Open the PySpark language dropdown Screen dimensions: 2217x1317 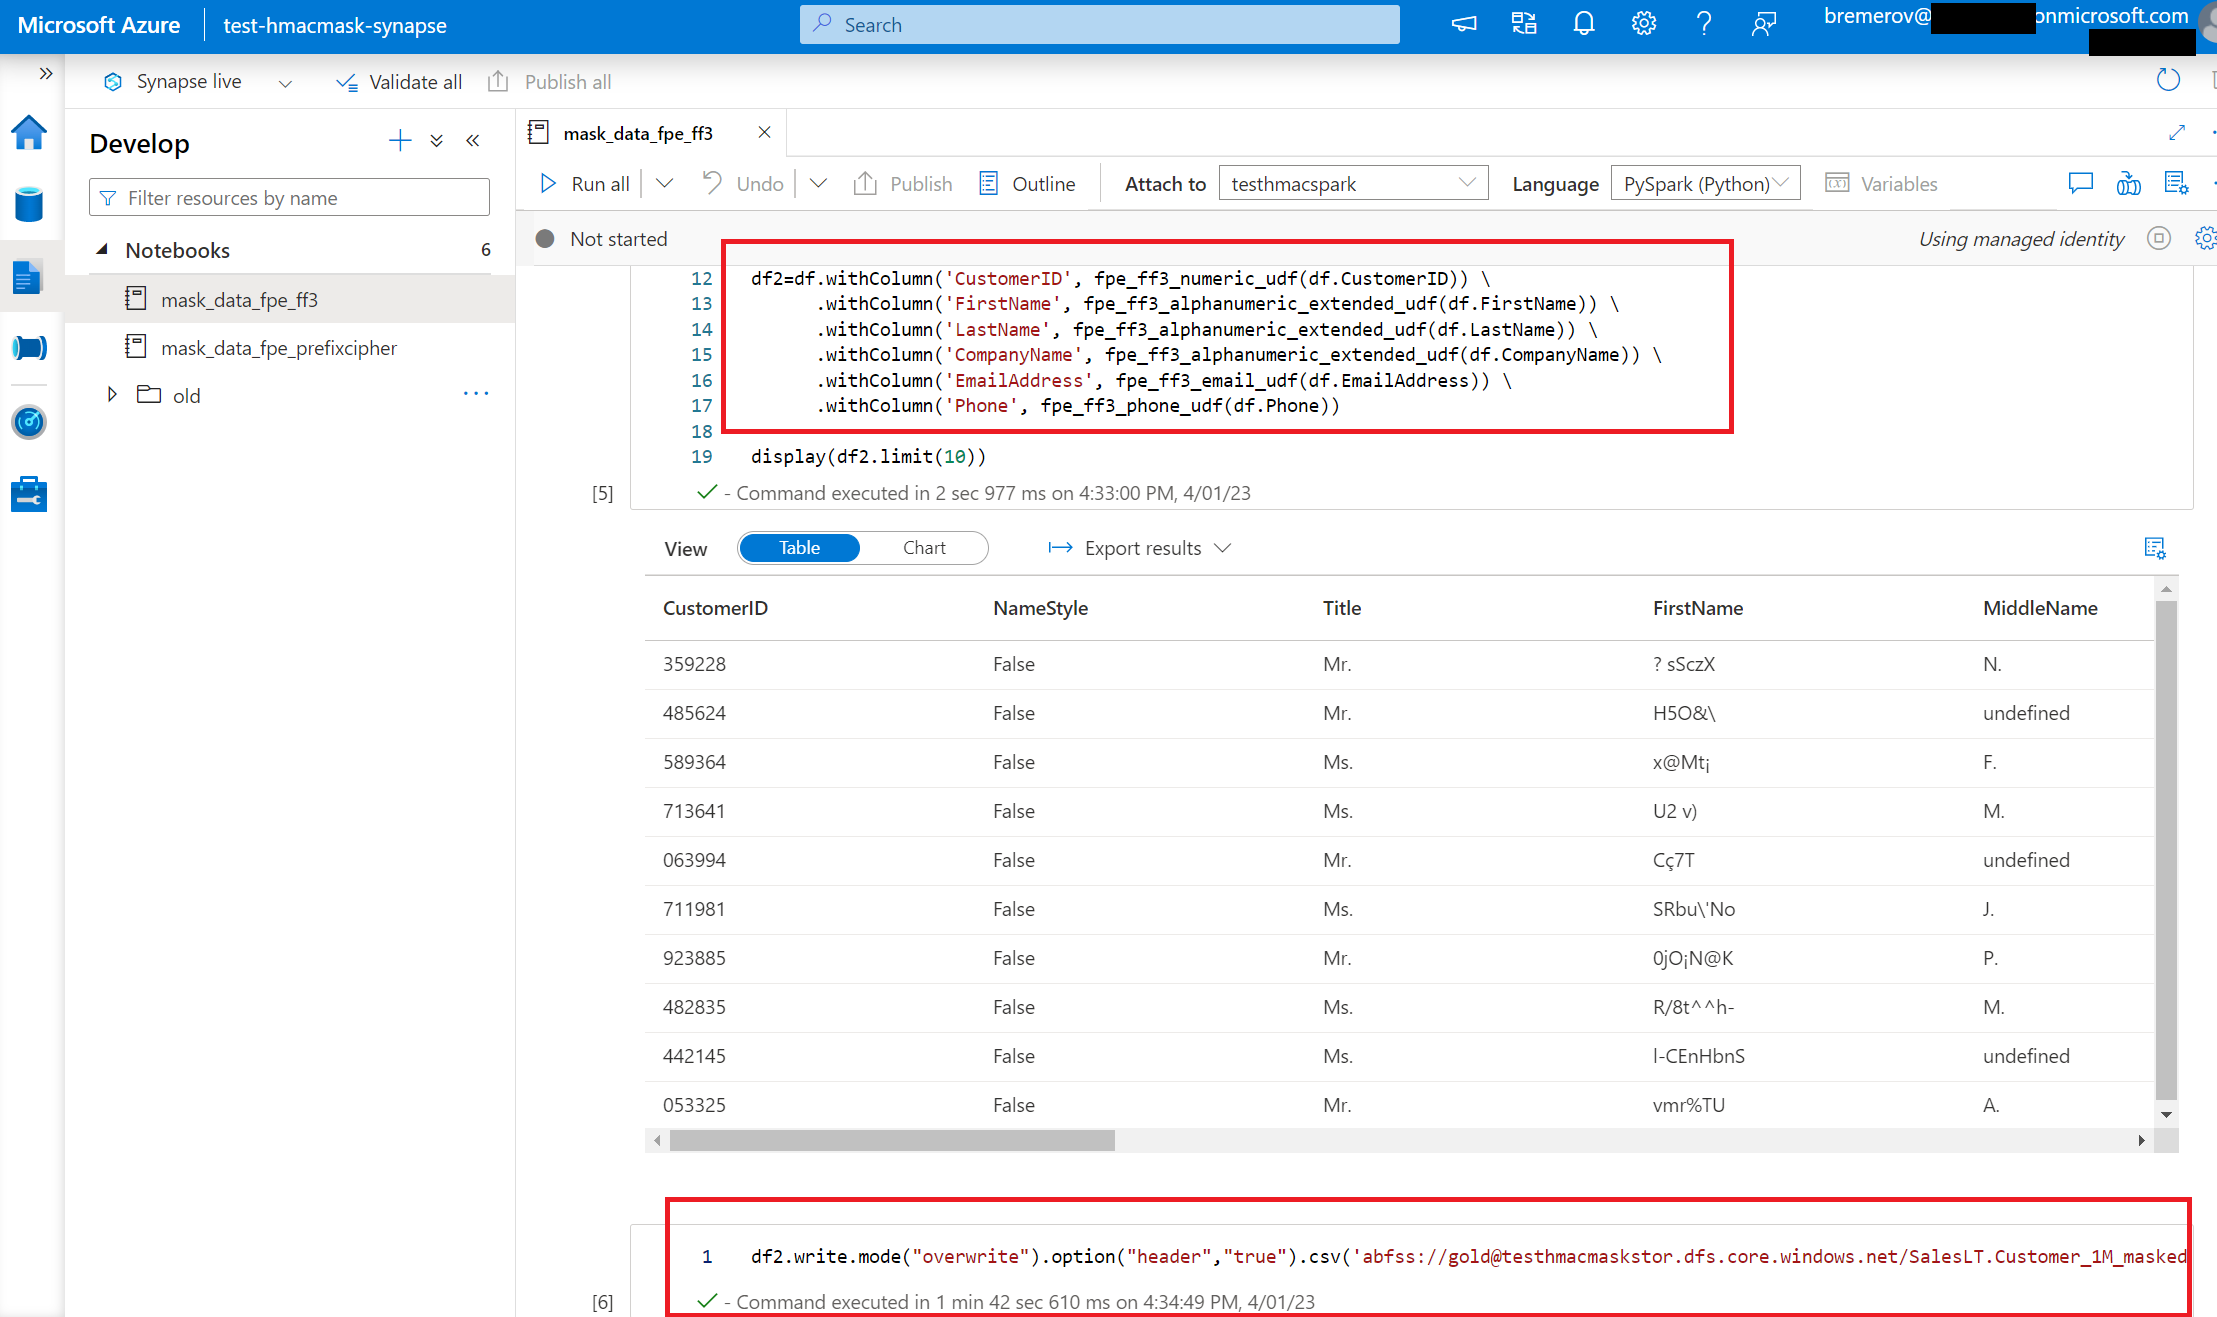click(1704, 184)
